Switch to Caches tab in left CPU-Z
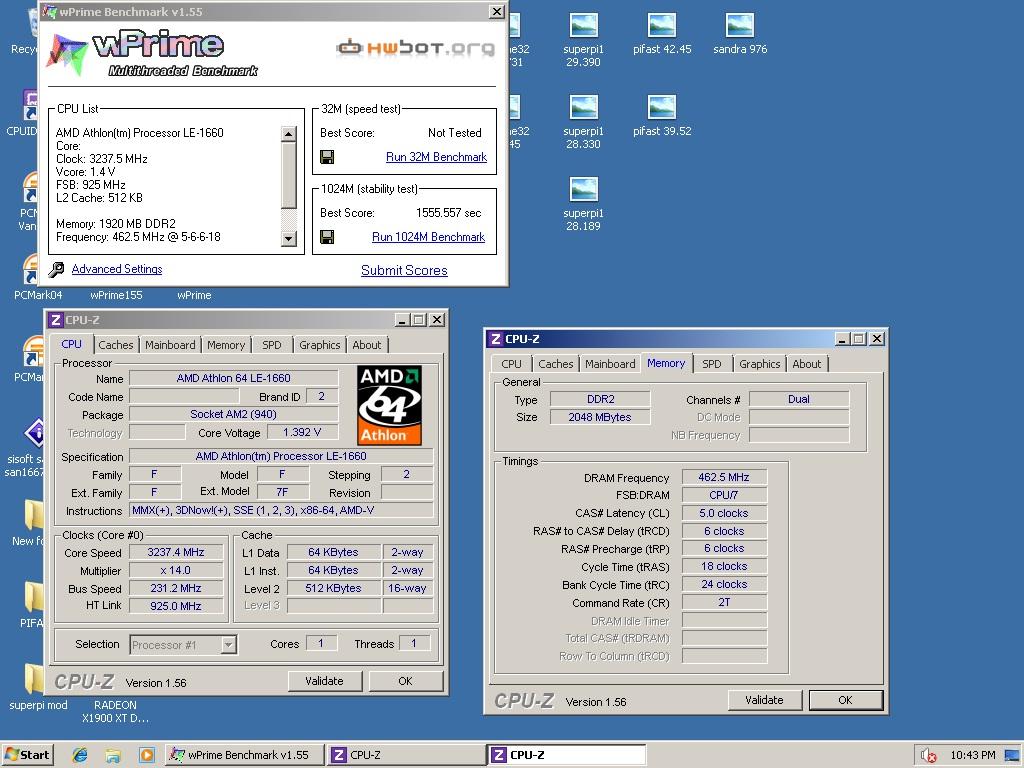1024x768 pixels. coord(116,345)
